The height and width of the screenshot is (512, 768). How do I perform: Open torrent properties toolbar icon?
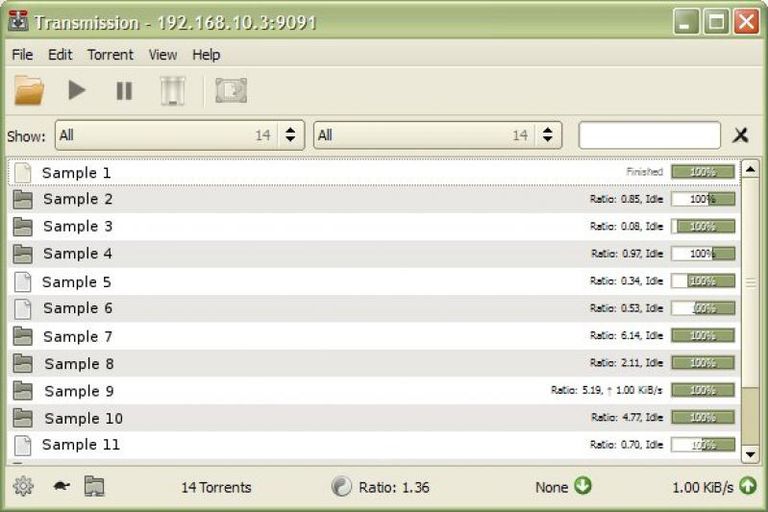point(231,91)
